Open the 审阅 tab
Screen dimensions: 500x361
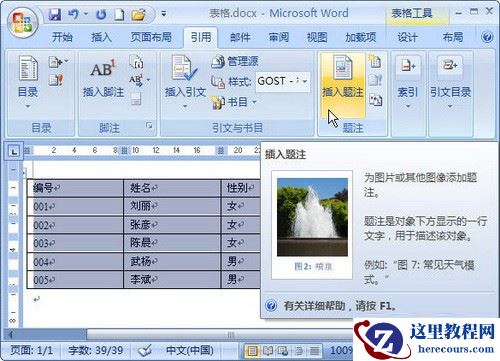point(279,37)
